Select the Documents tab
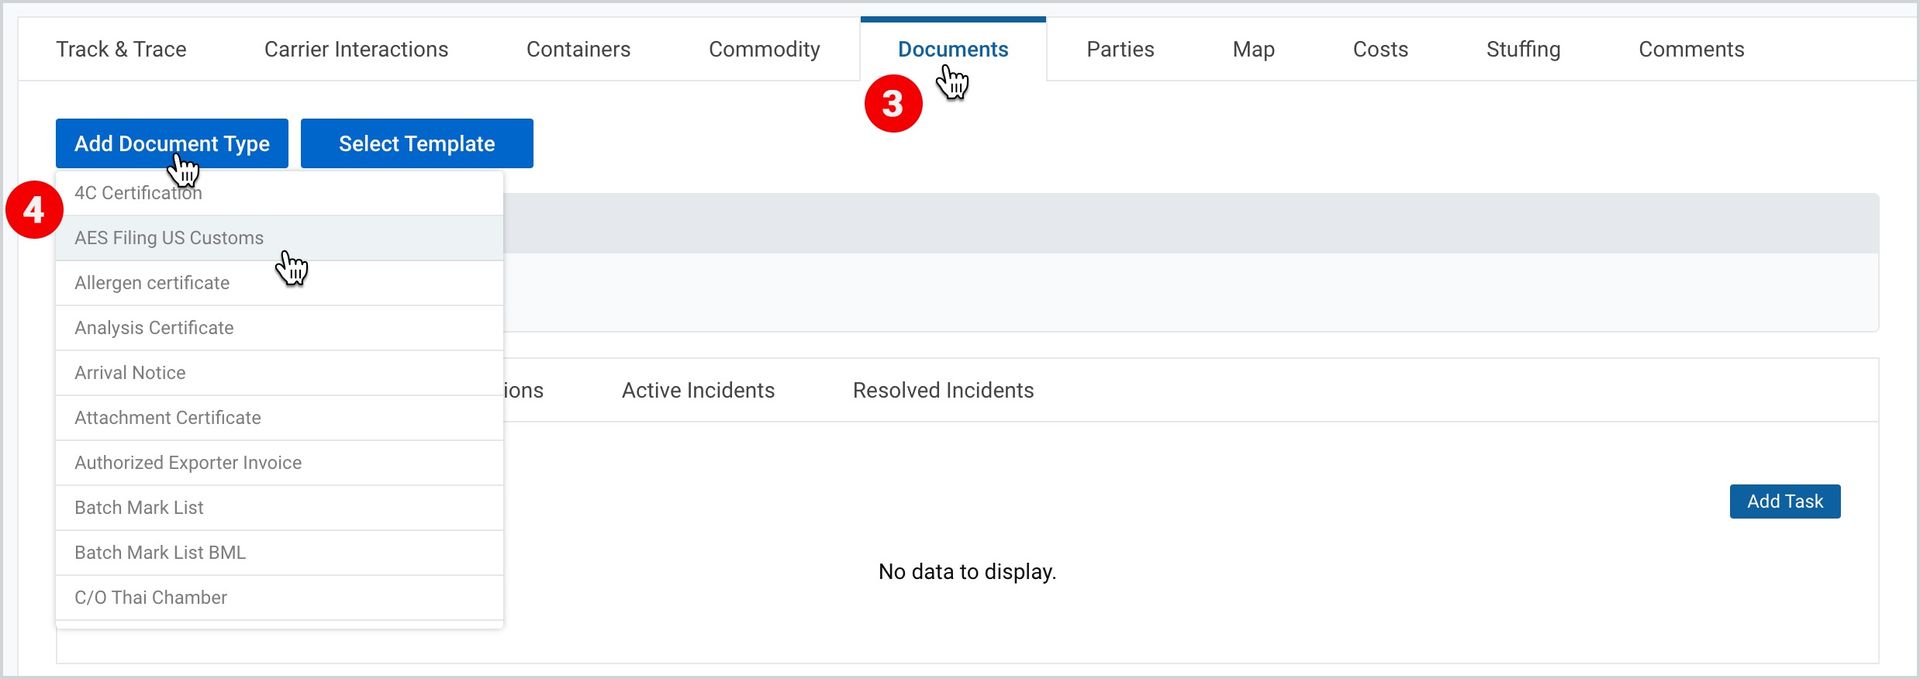The width and height of the screenshot is (1920, 679). [953, 49]
